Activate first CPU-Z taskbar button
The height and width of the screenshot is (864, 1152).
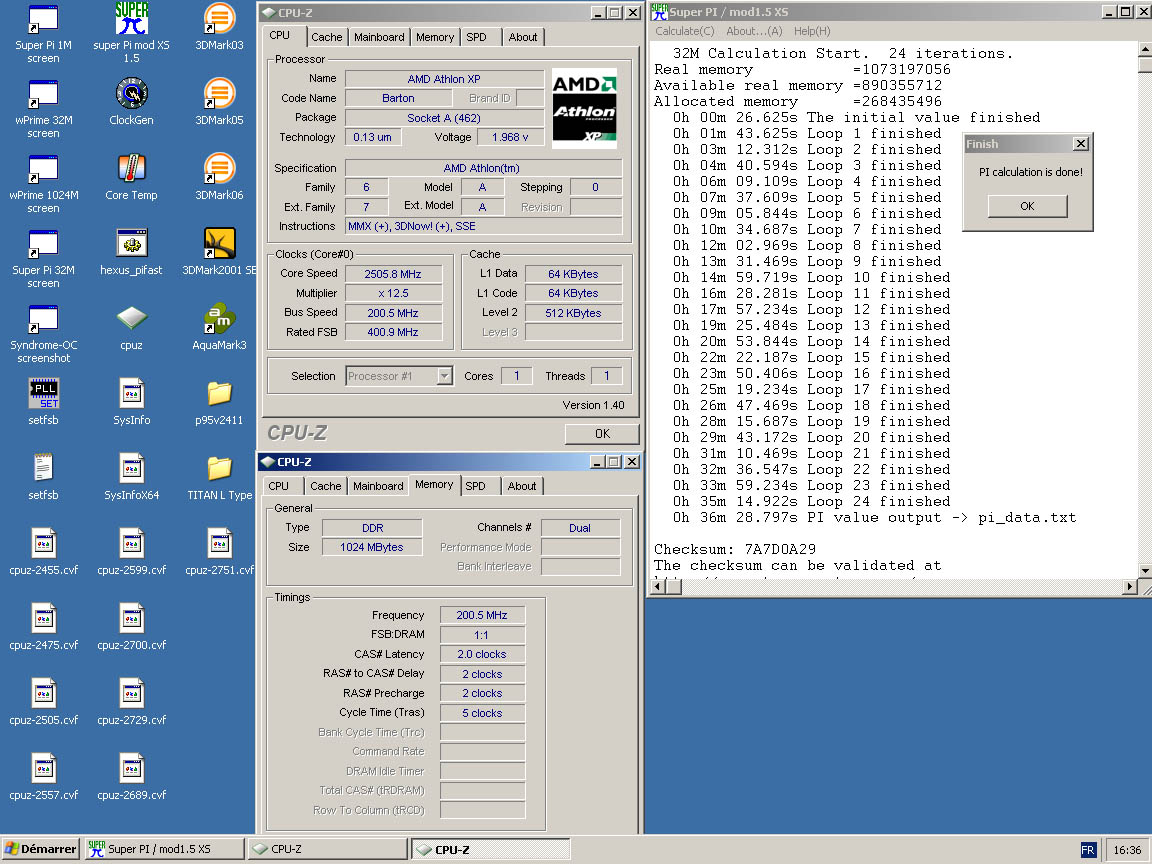328,849
